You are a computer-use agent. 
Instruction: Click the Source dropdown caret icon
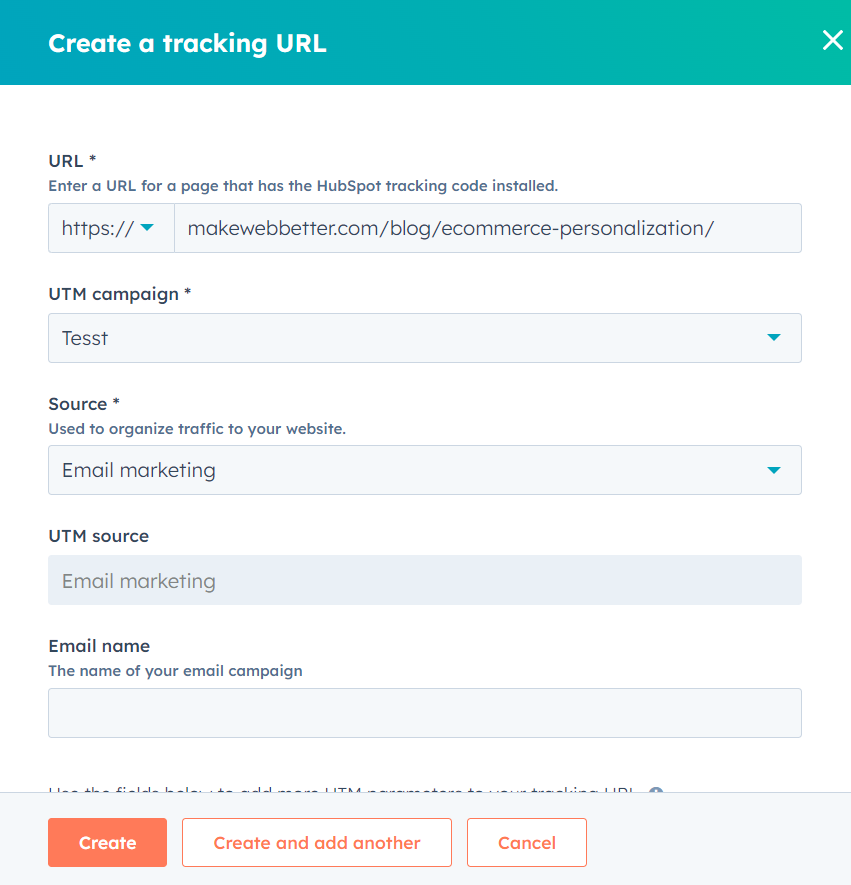pyautogui.click(x=773, y=470)
